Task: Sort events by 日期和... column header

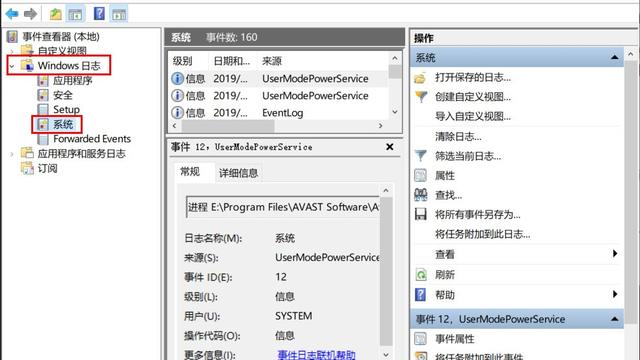Action: (x=233, y=61)
